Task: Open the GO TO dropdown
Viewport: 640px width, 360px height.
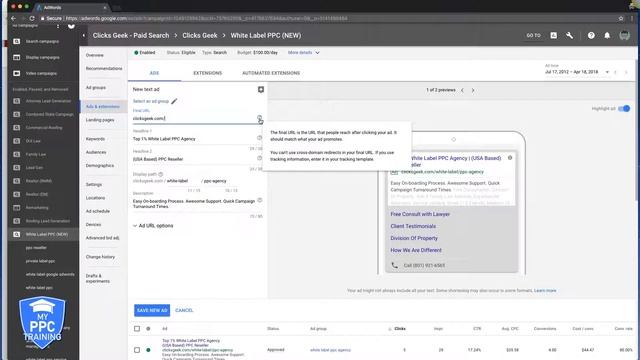Action: tap(533, 36)
